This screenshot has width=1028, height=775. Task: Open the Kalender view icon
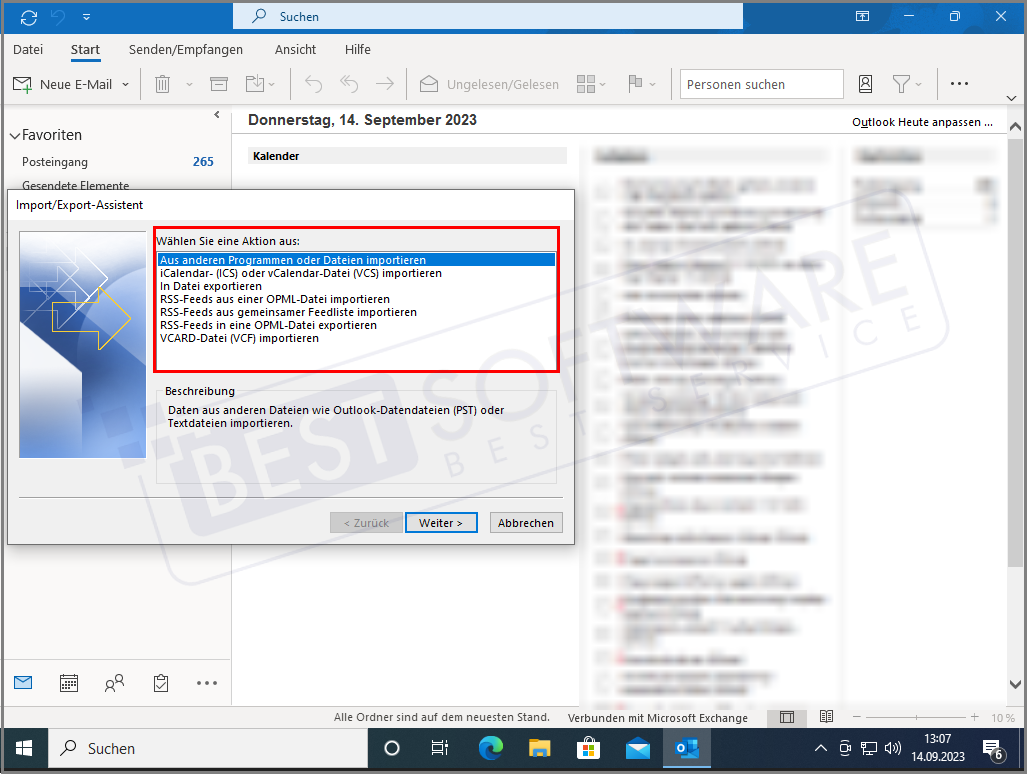pos(68,683)
